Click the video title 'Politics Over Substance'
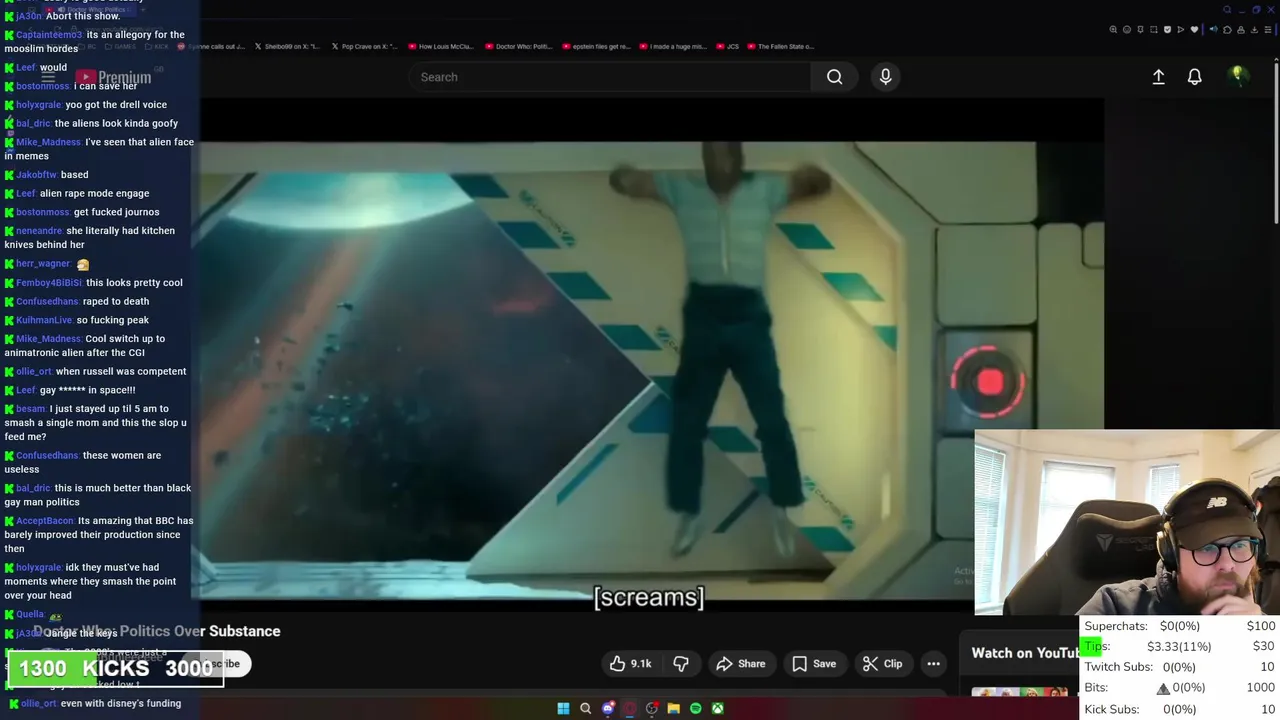This screenshot has height=720, width=1280. [200, 631]
